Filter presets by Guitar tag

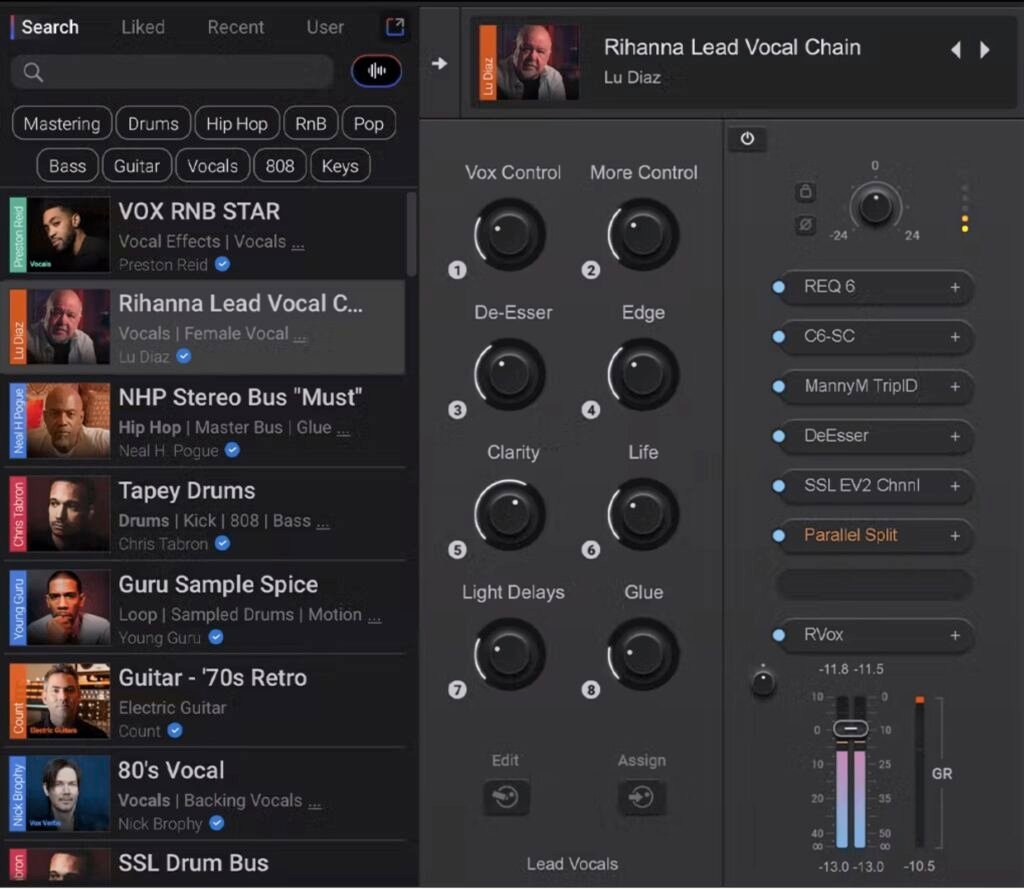click(136, 166)
